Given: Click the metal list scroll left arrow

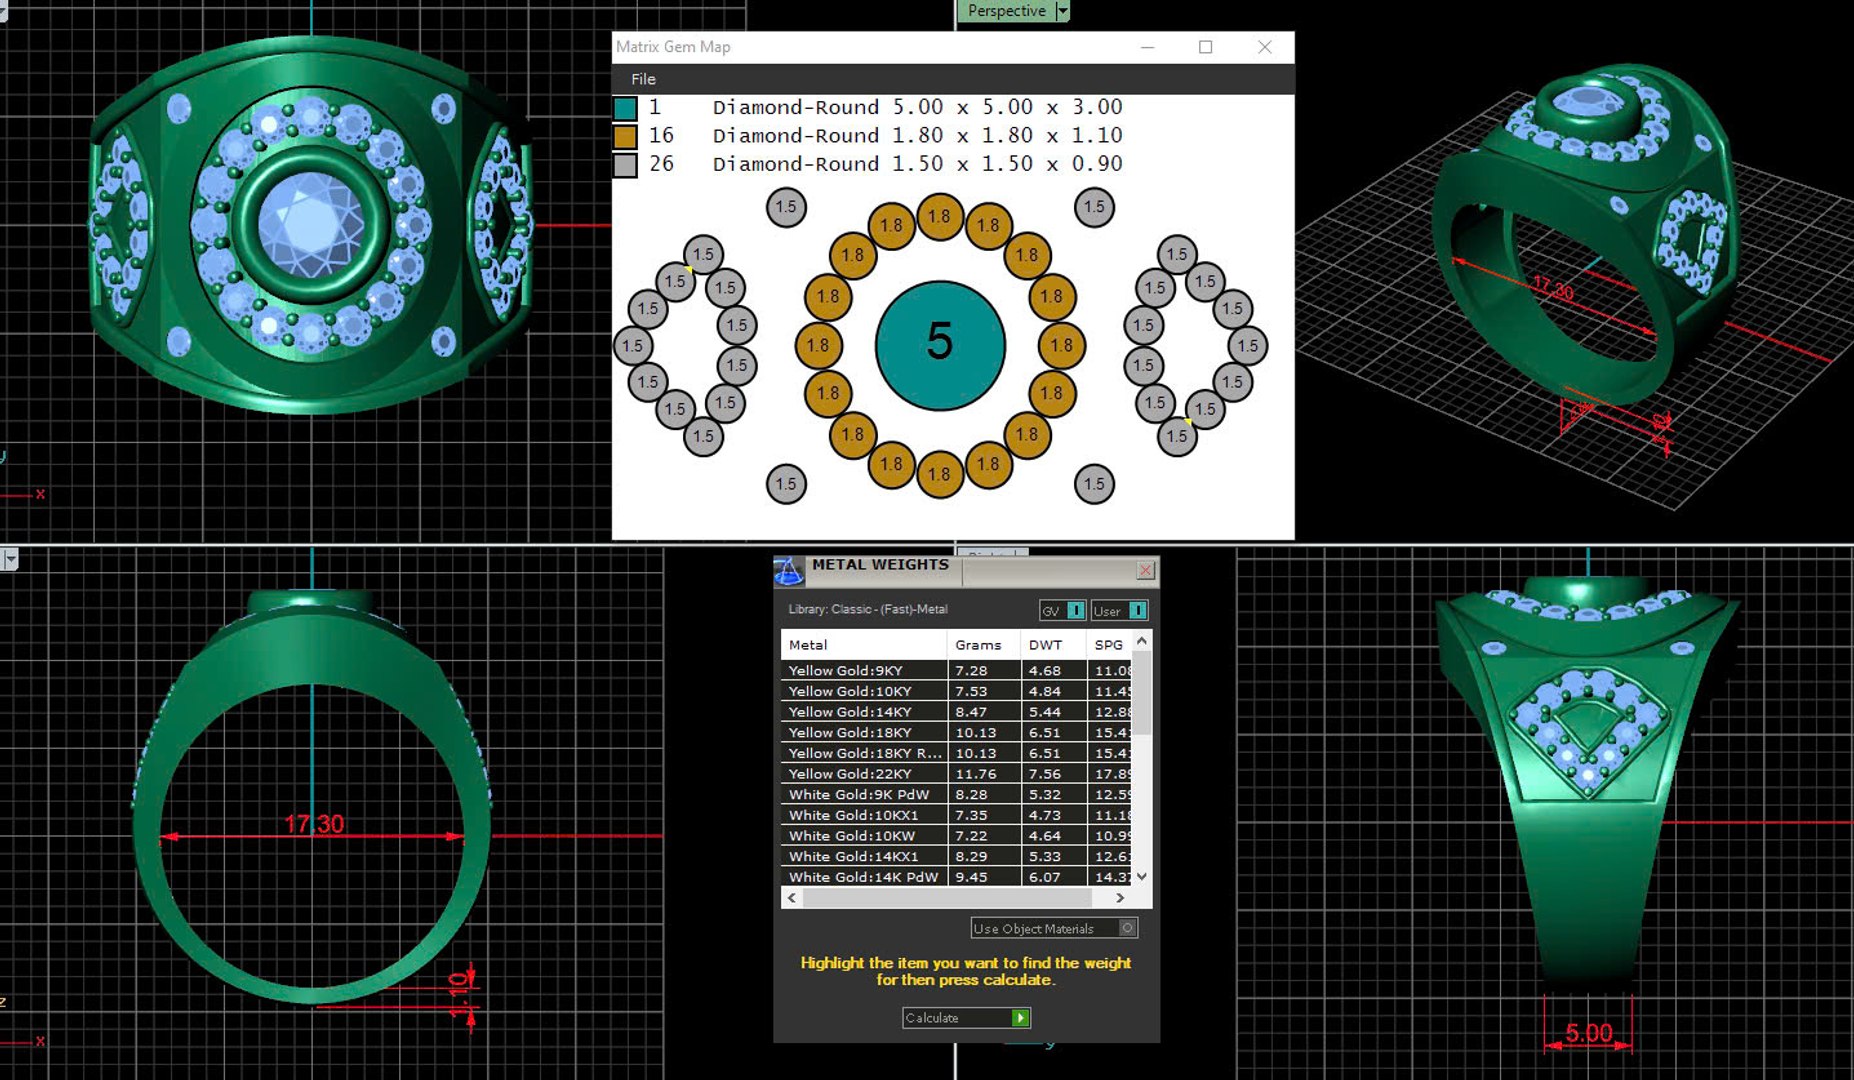Looking at the screenshot, I should (x=792, y=898).
